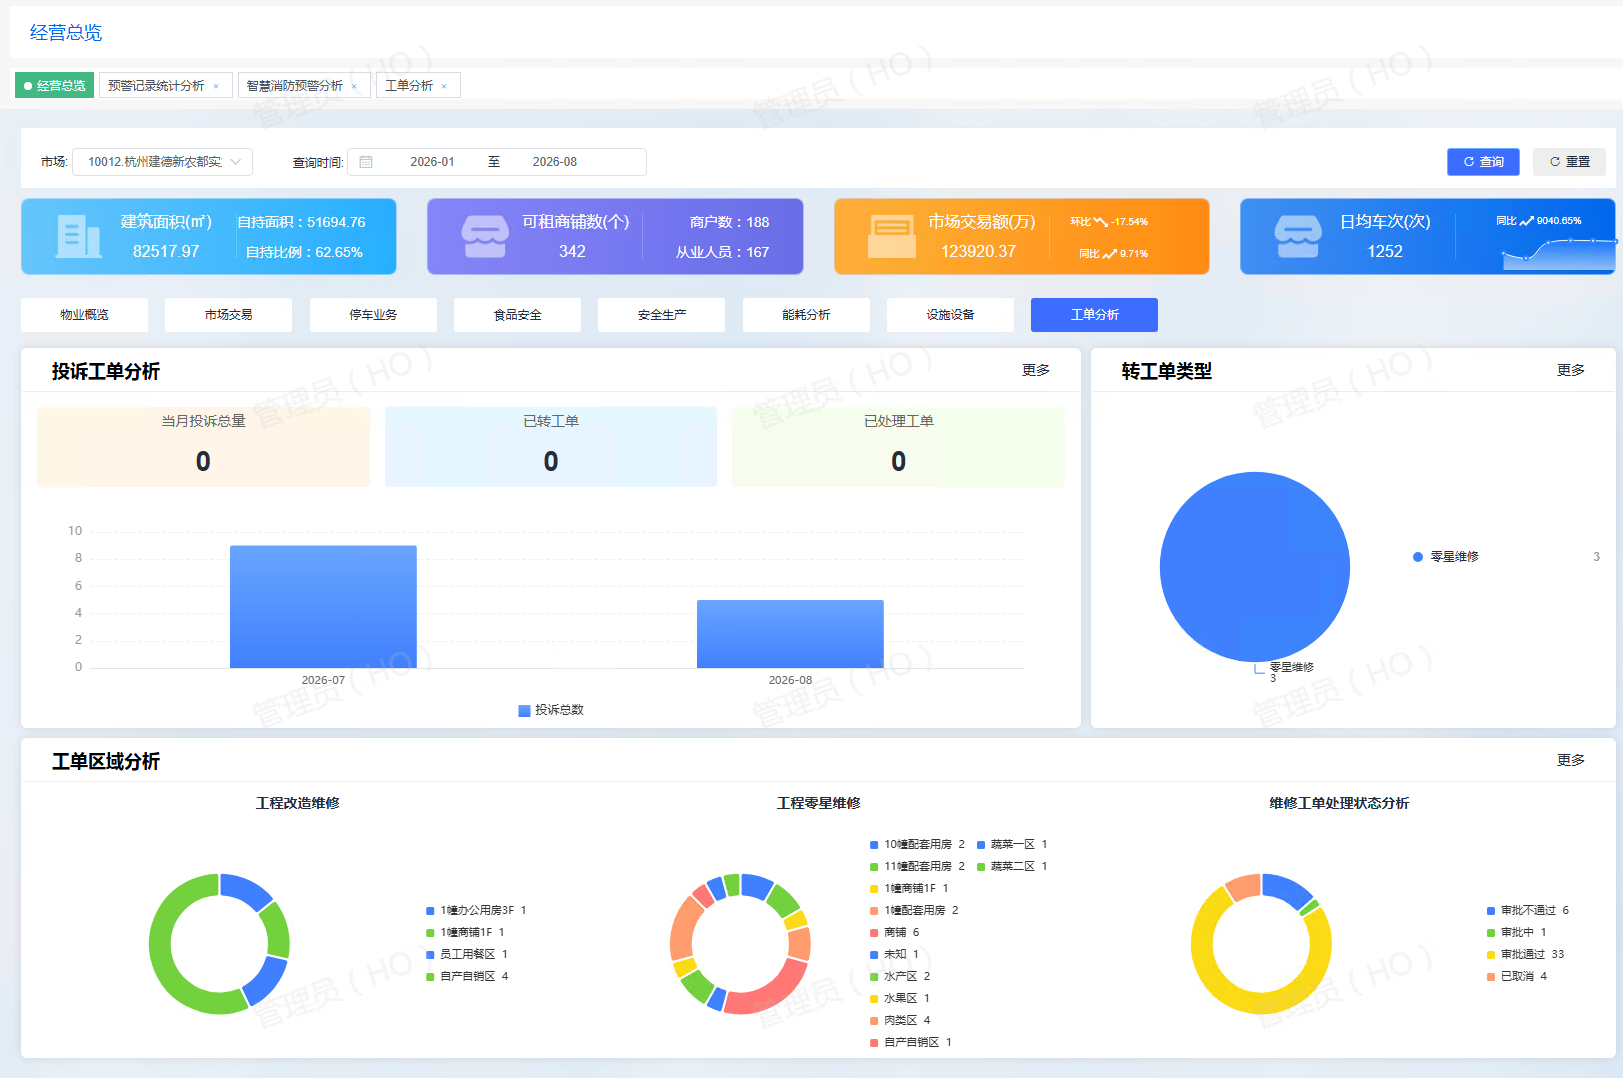Close the 智慧消防预警分析 tab

point(354,86)
